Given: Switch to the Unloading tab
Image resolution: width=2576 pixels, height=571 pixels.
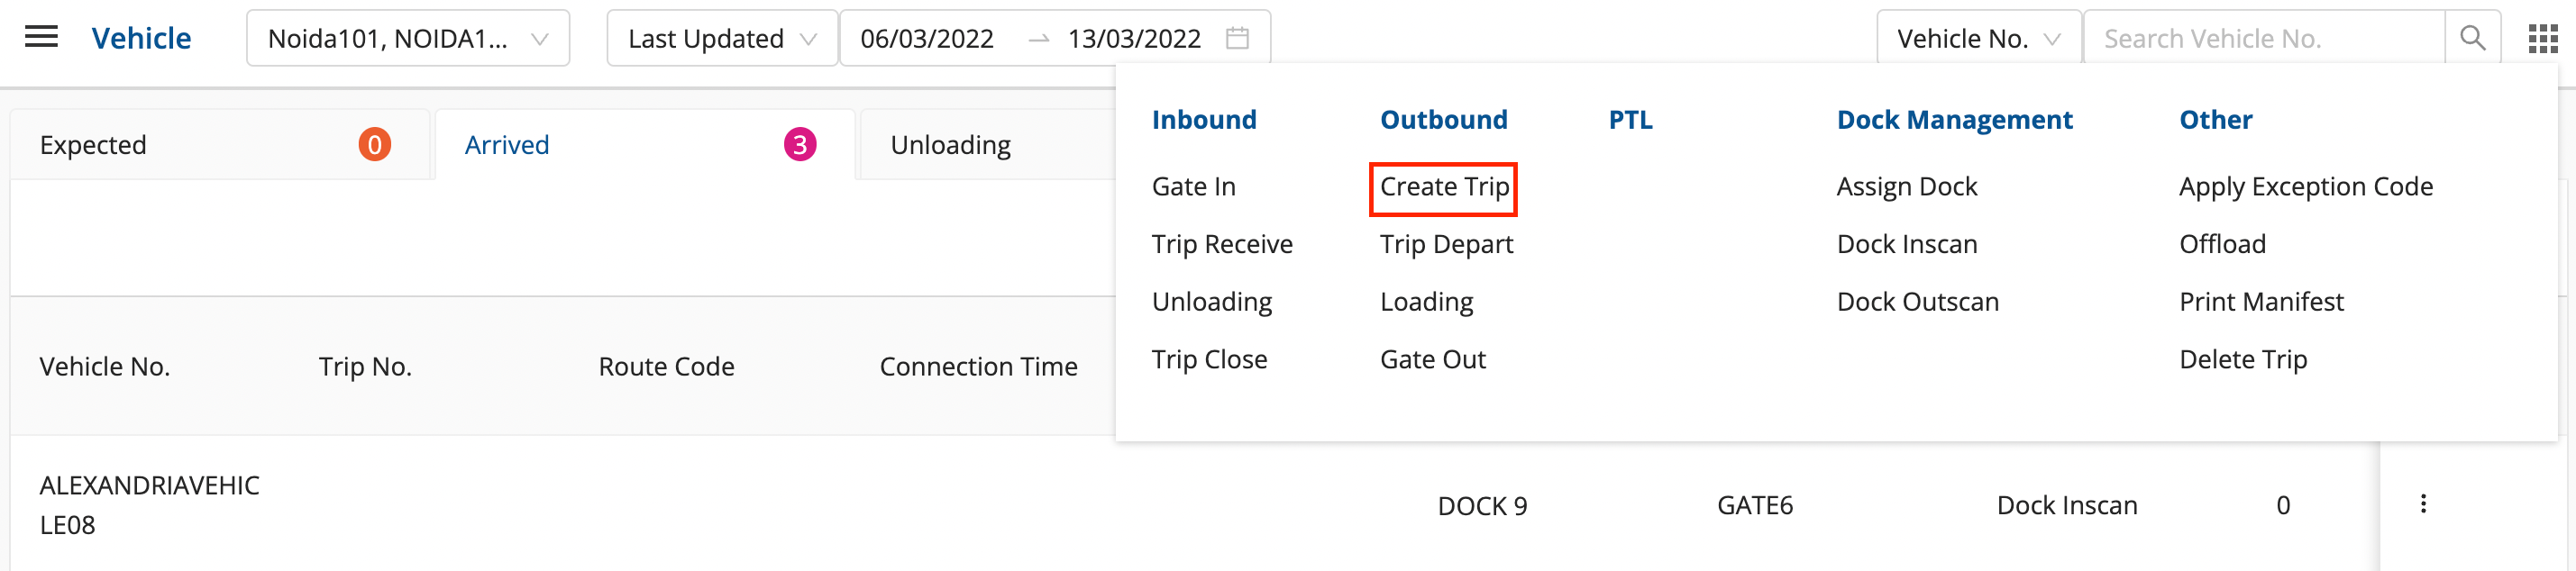Looking at the screenshot, I should [950, 145].
